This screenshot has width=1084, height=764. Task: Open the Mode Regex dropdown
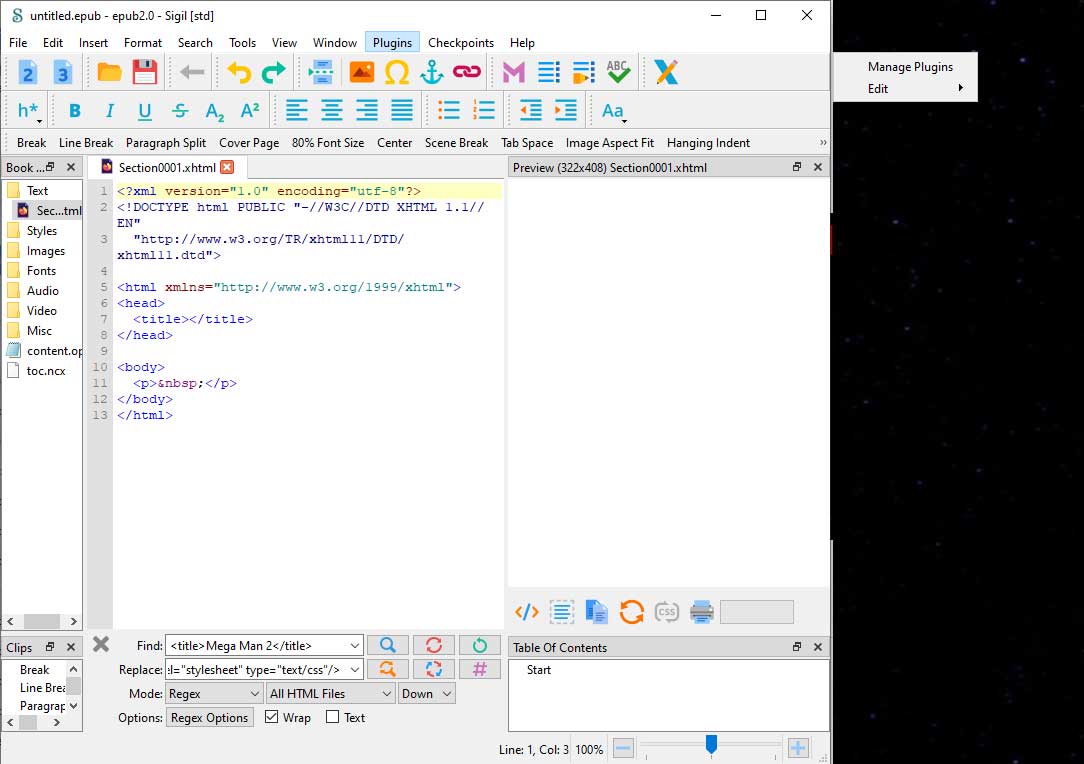[x=214, y=694]
